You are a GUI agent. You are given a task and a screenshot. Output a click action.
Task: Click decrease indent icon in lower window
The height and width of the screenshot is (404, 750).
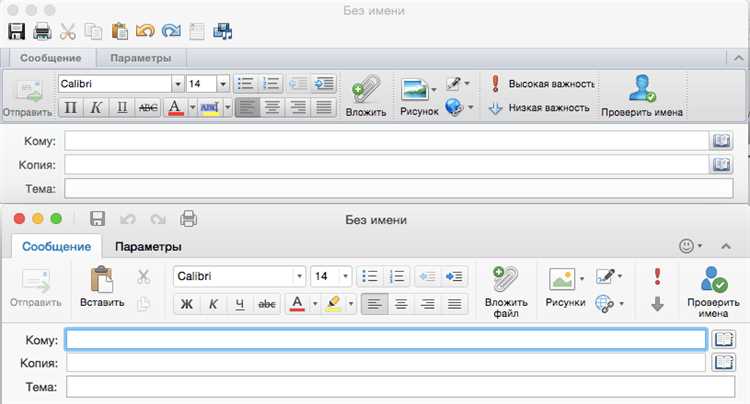click(427, 276)
